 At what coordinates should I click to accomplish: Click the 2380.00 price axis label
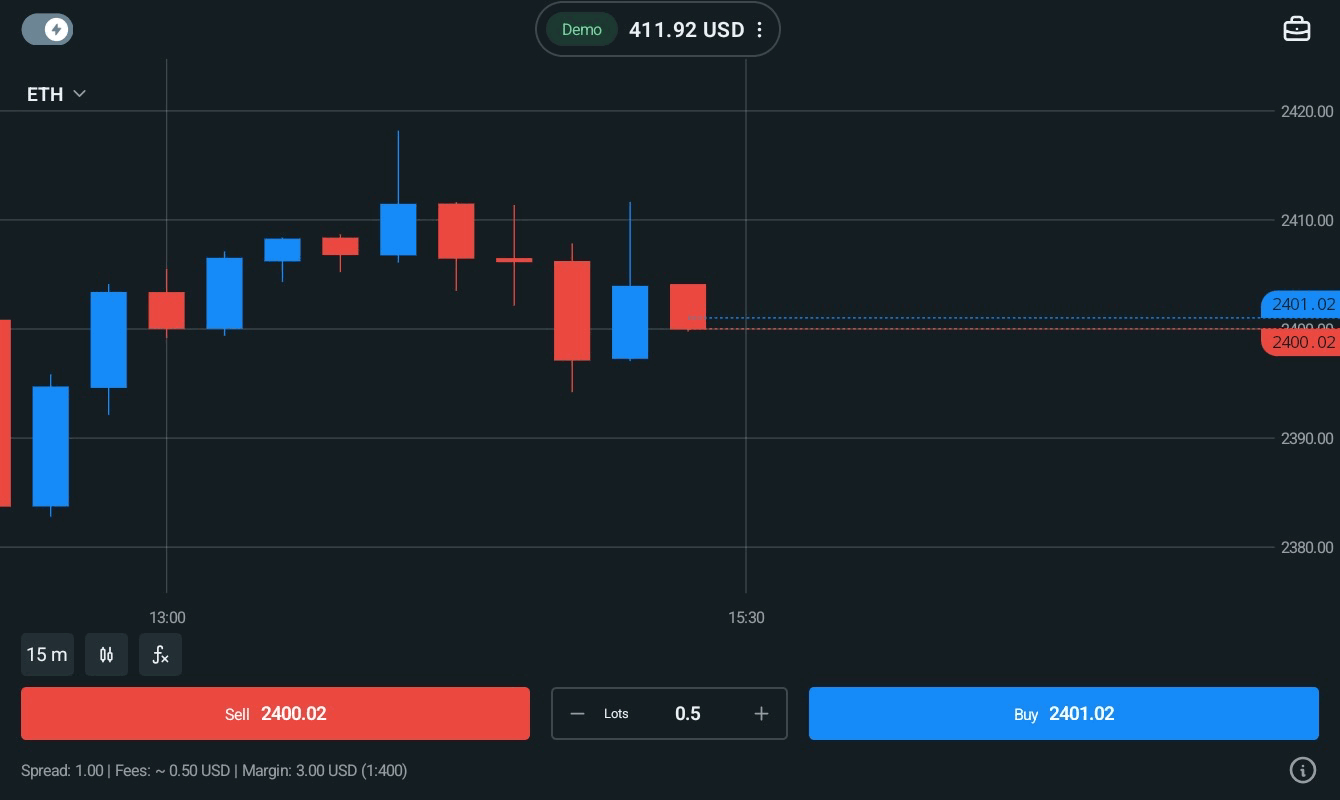(1306, 547)
